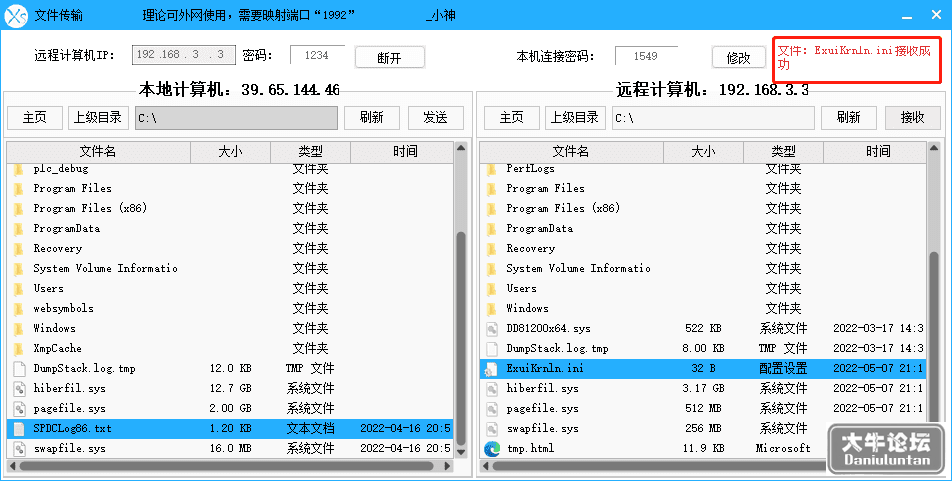952x481 pixels.
Task: Click the 3.17 GB size cell
Action: (x=703, y=389)
